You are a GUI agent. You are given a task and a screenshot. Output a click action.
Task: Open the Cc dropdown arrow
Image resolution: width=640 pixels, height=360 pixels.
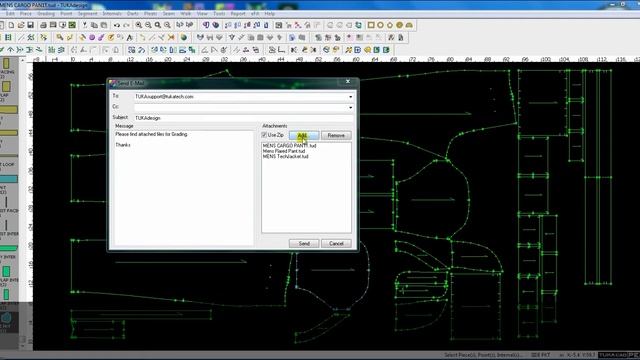[x=350, y=108]
